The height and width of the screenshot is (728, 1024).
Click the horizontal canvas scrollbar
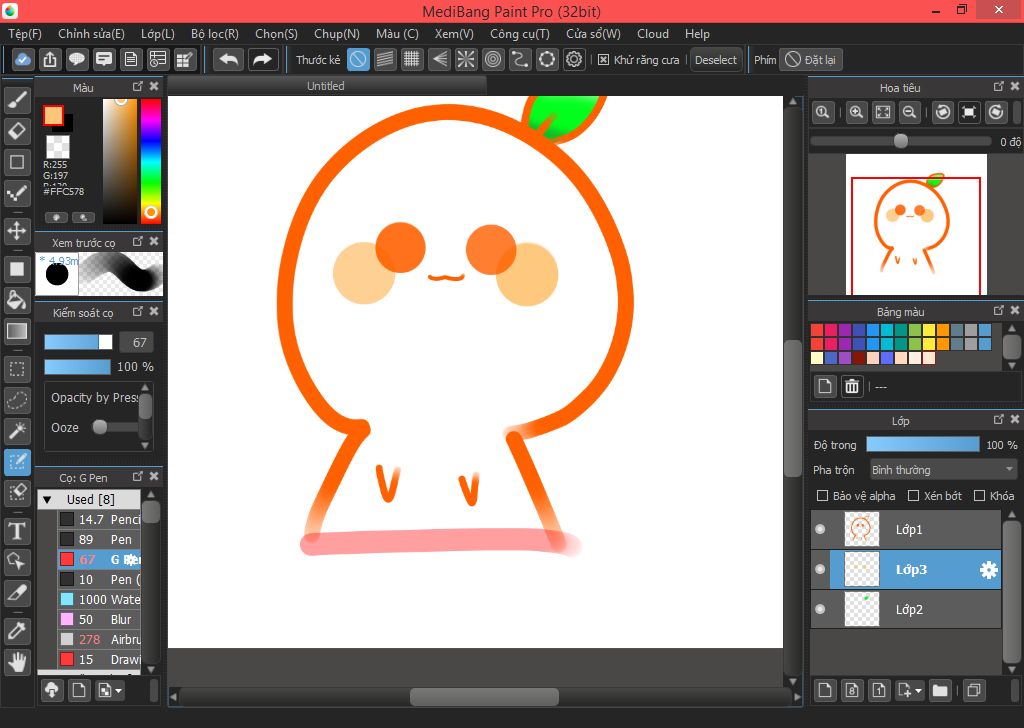click(484, 697)
